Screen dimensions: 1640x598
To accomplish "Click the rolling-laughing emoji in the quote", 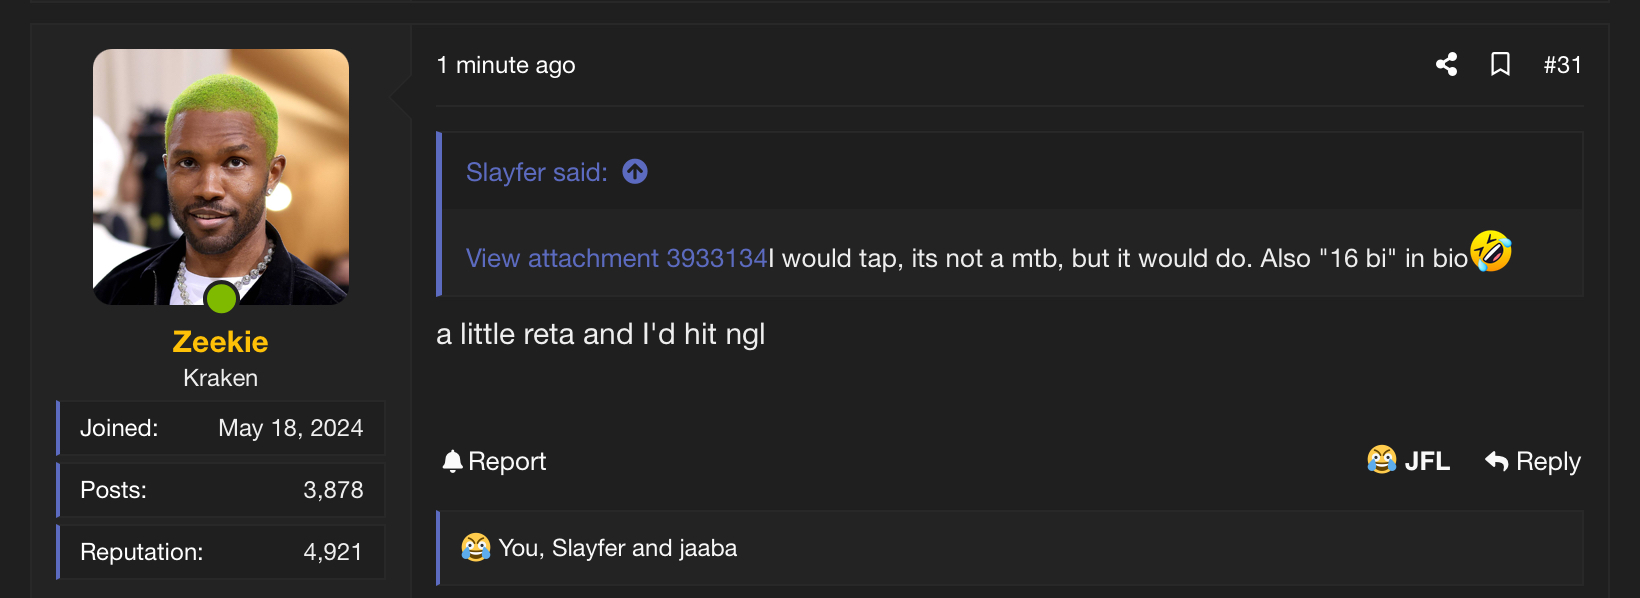I will click(1491, 251).
